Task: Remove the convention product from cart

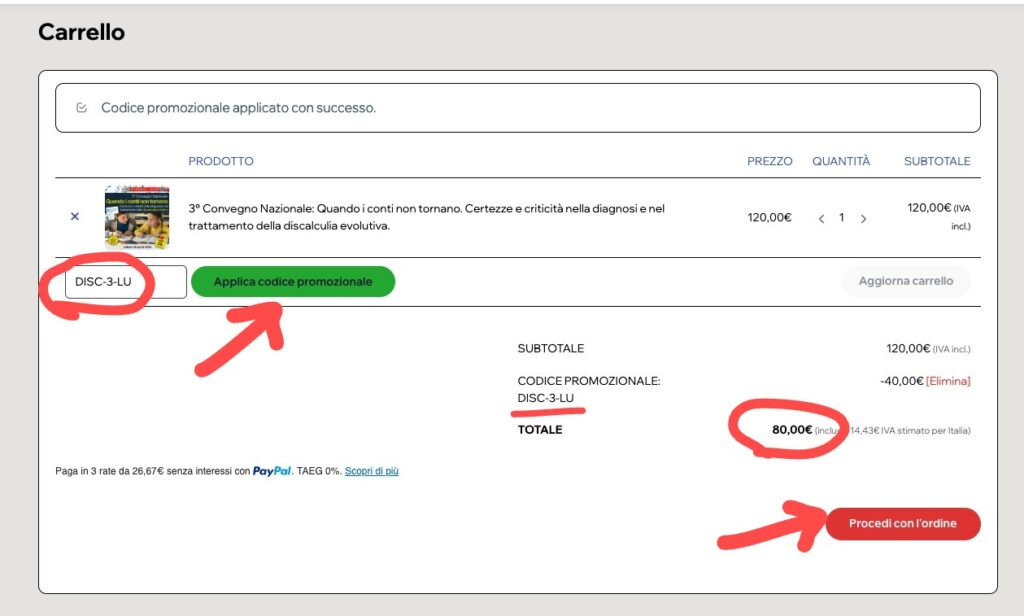Action: click(x=75, y=216)
